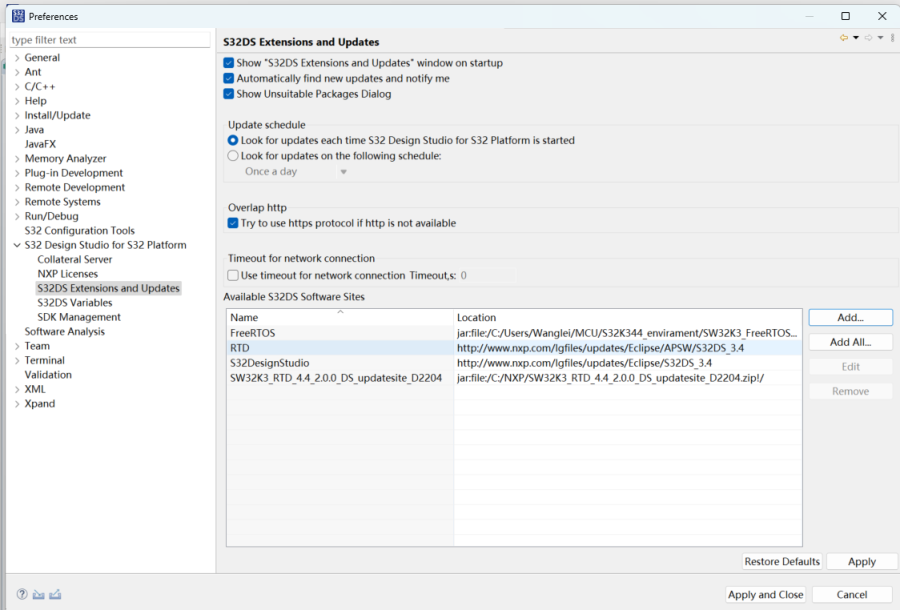Expand the Java tree node
Viewport: 900px width, 610px height.
pos(17,130)
